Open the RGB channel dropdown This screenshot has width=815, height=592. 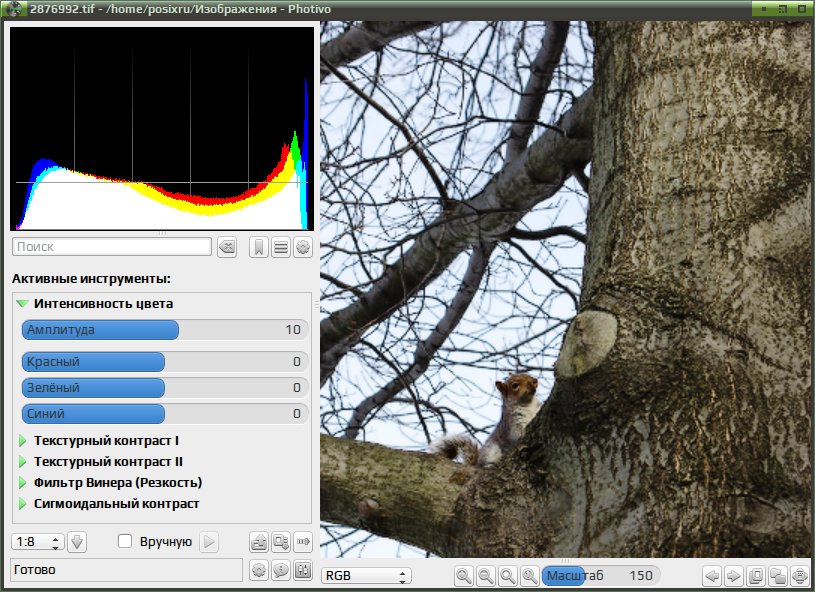coord(366,576)
